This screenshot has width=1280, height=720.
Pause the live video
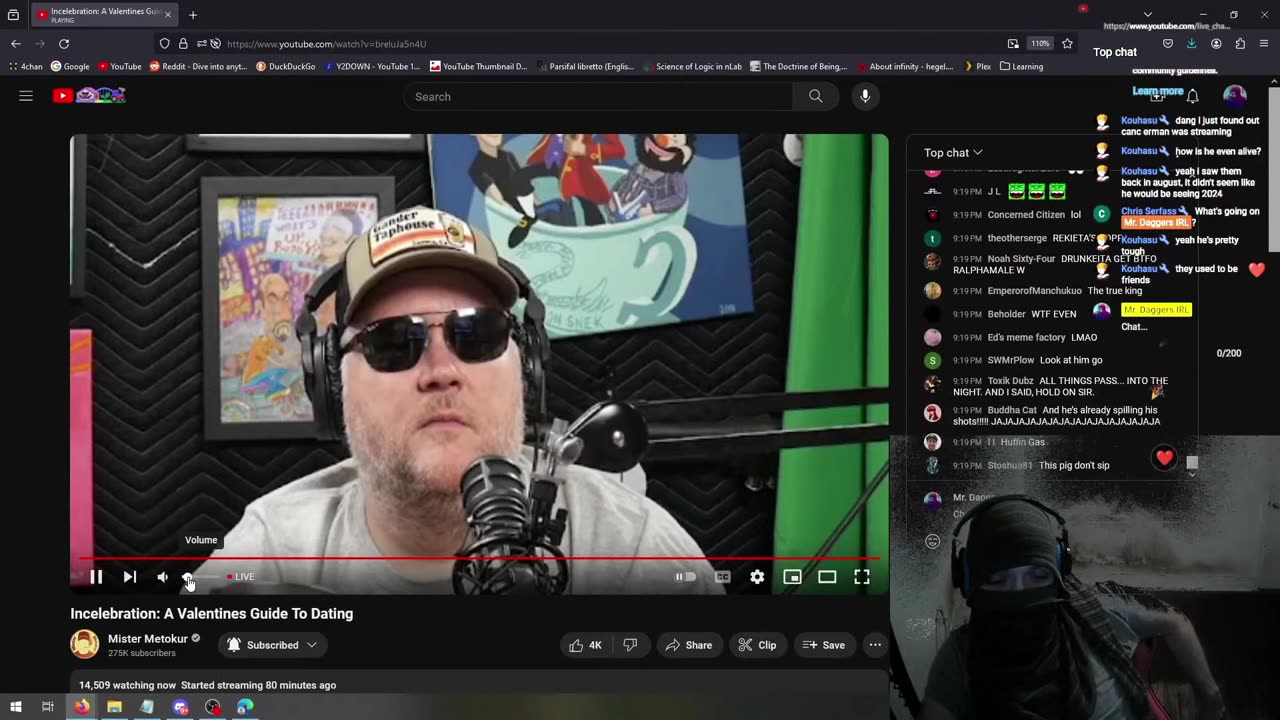(x=96, y=577)
